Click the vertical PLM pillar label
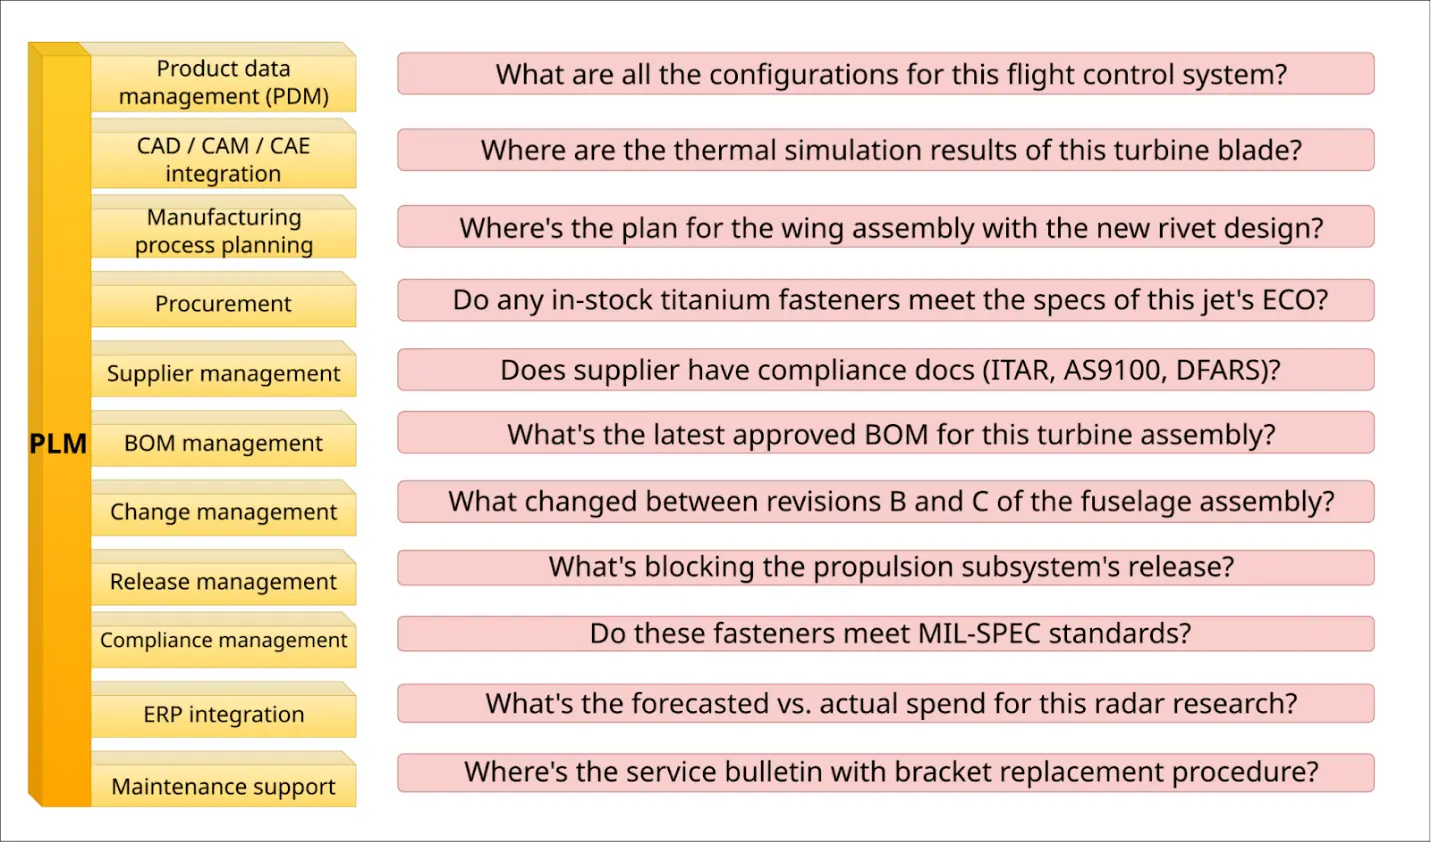The image size is (1431, 842). 58,444
